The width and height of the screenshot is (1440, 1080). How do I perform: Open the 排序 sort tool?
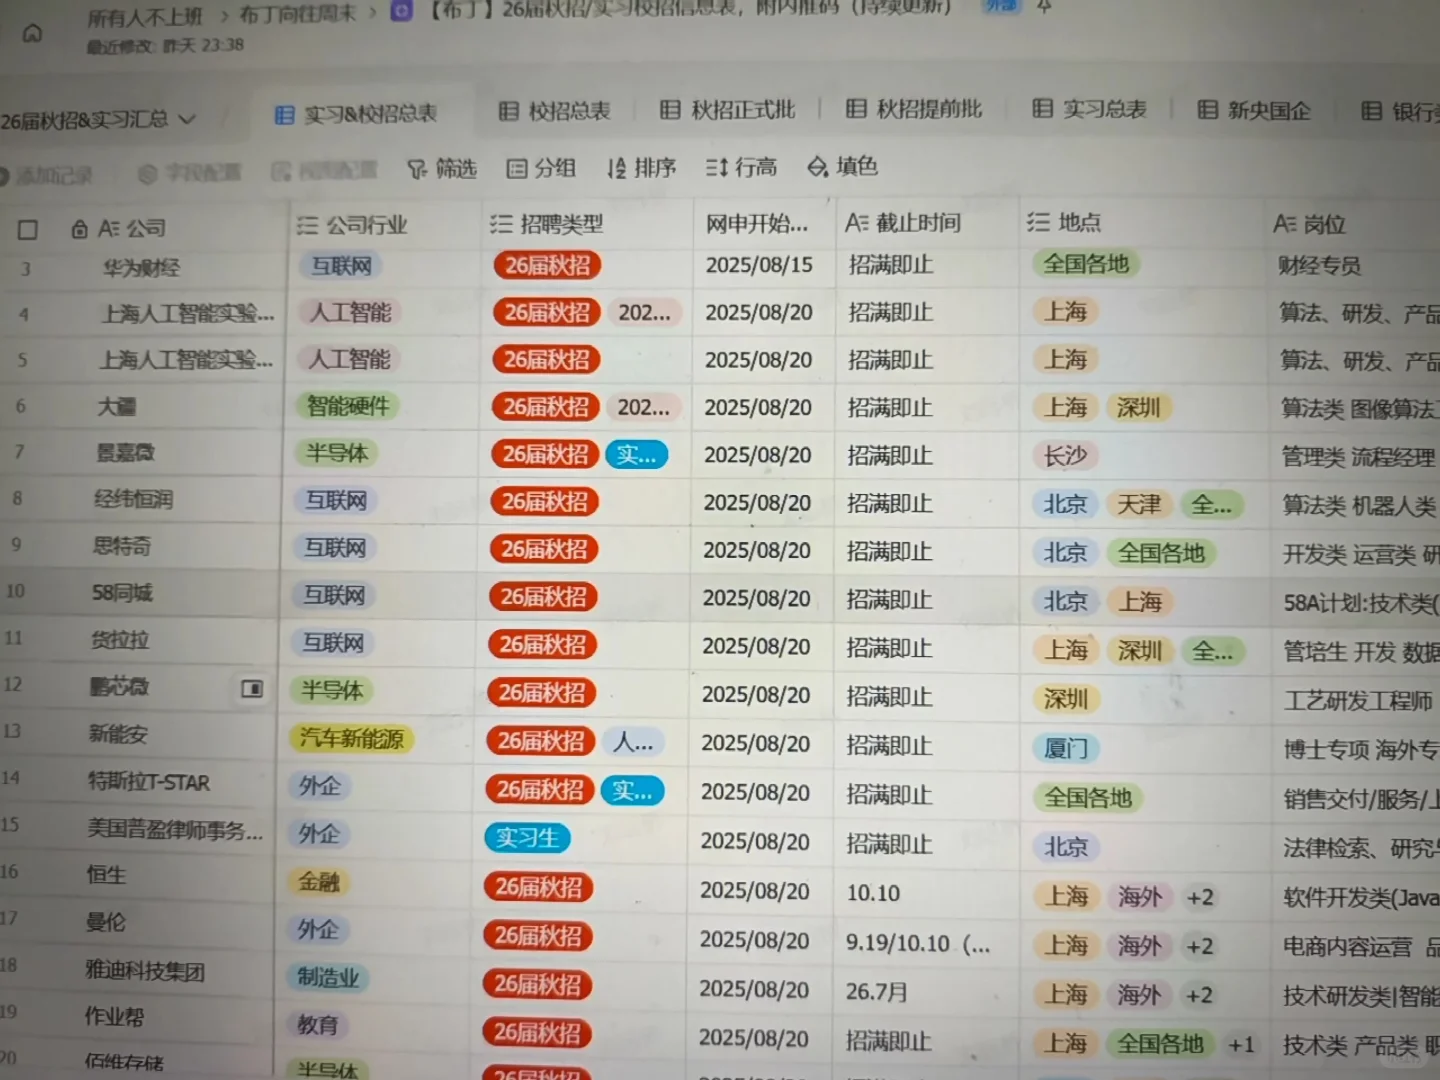point(642,167)
